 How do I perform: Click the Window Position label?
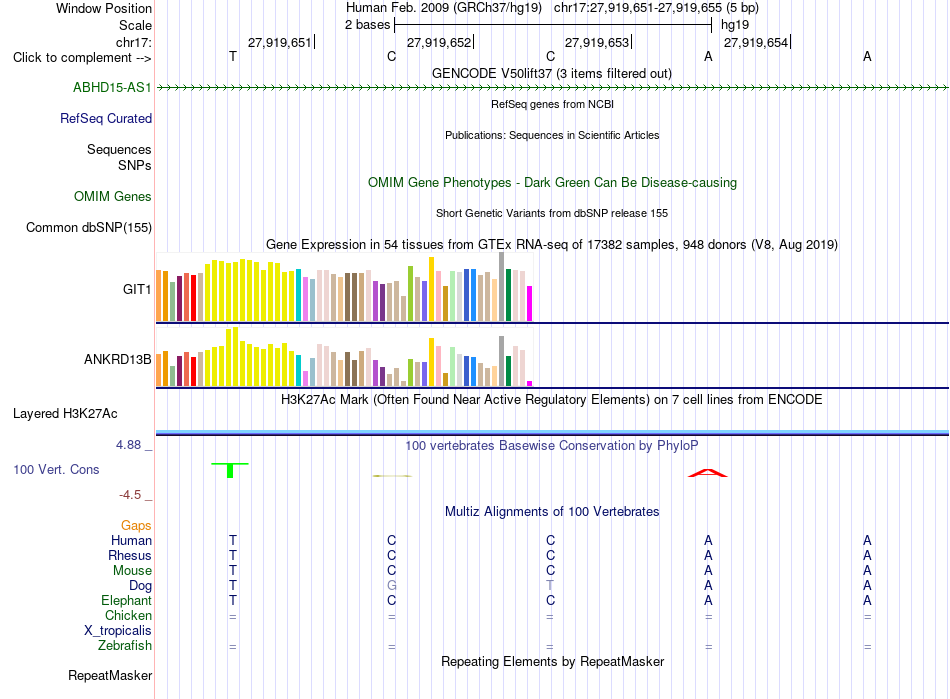(104, 8)
